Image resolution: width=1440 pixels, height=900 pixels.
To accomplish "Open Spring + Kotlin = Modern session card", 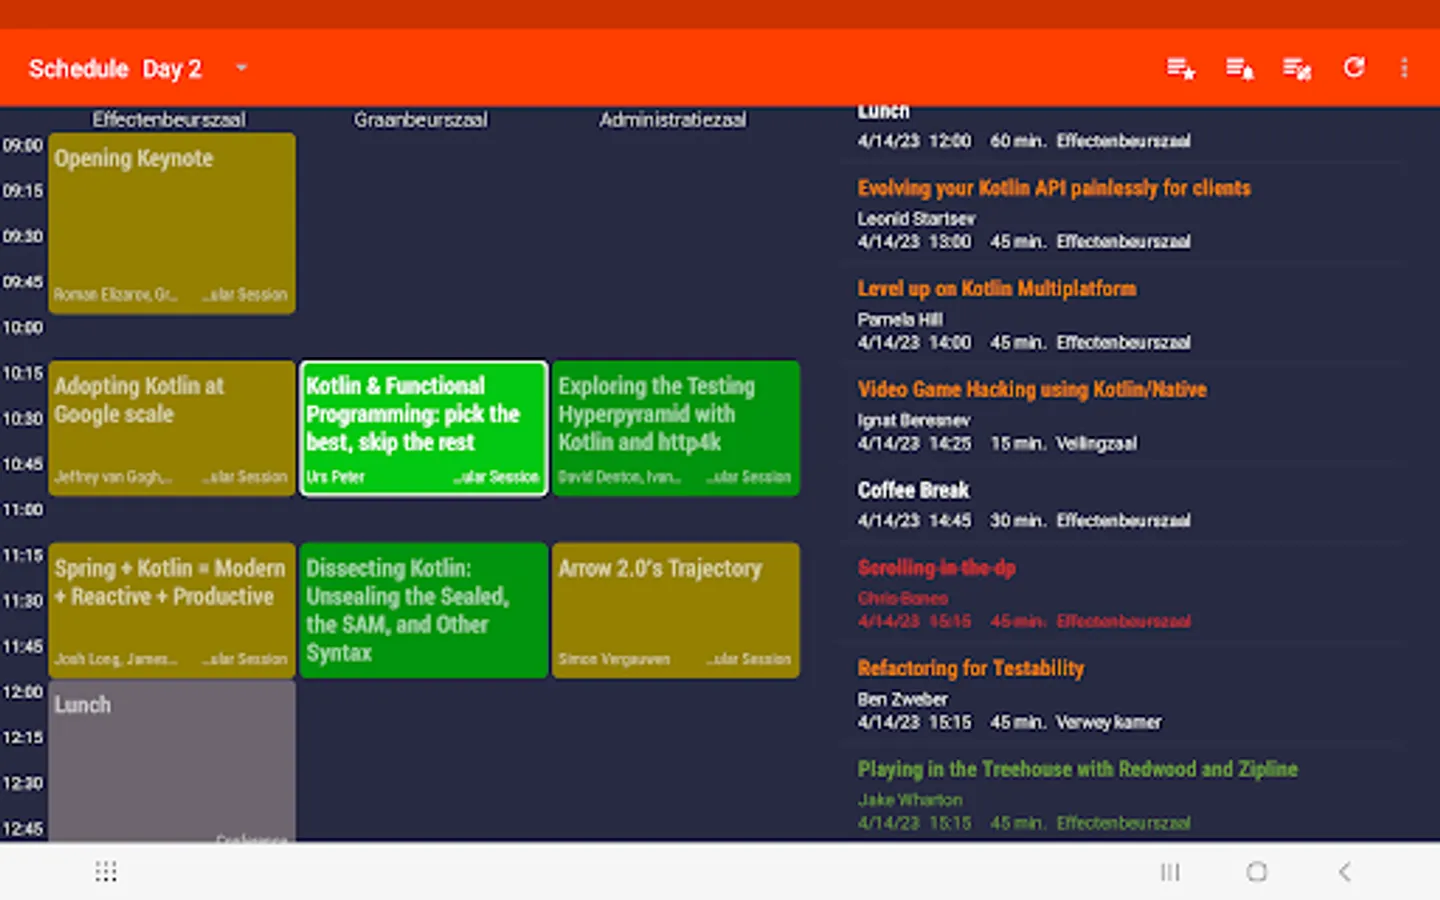I will click(172, 610).
